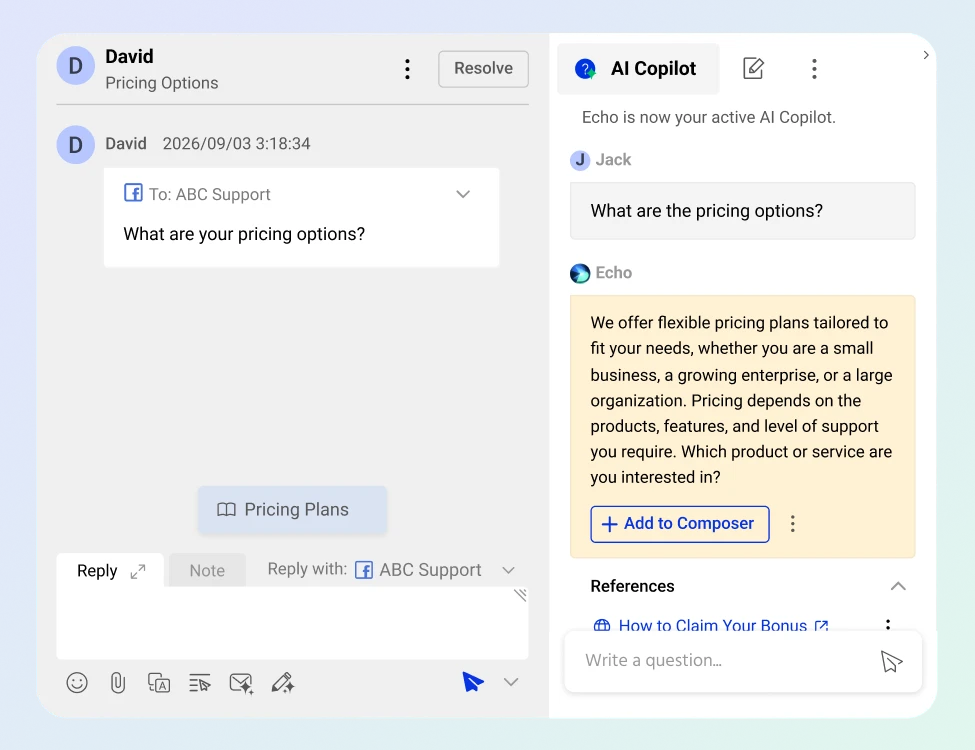
Task: Open more options beside Add to Composer
Action: [792, 524]
